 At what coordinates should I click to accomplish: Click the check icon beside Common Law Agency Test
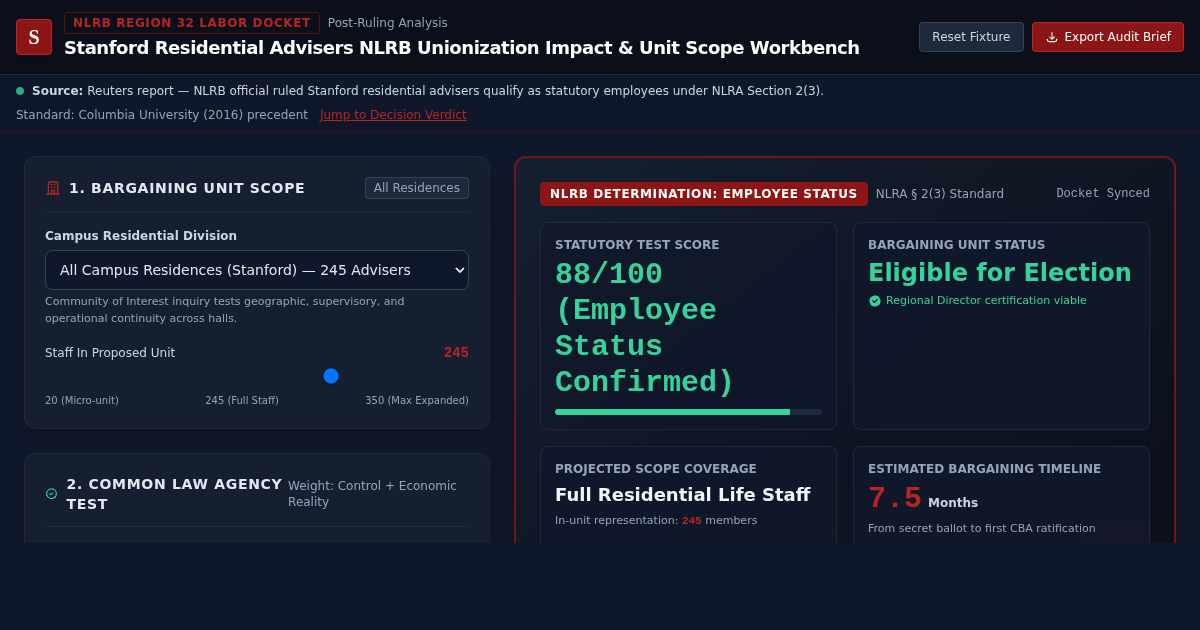pos(52,494)
